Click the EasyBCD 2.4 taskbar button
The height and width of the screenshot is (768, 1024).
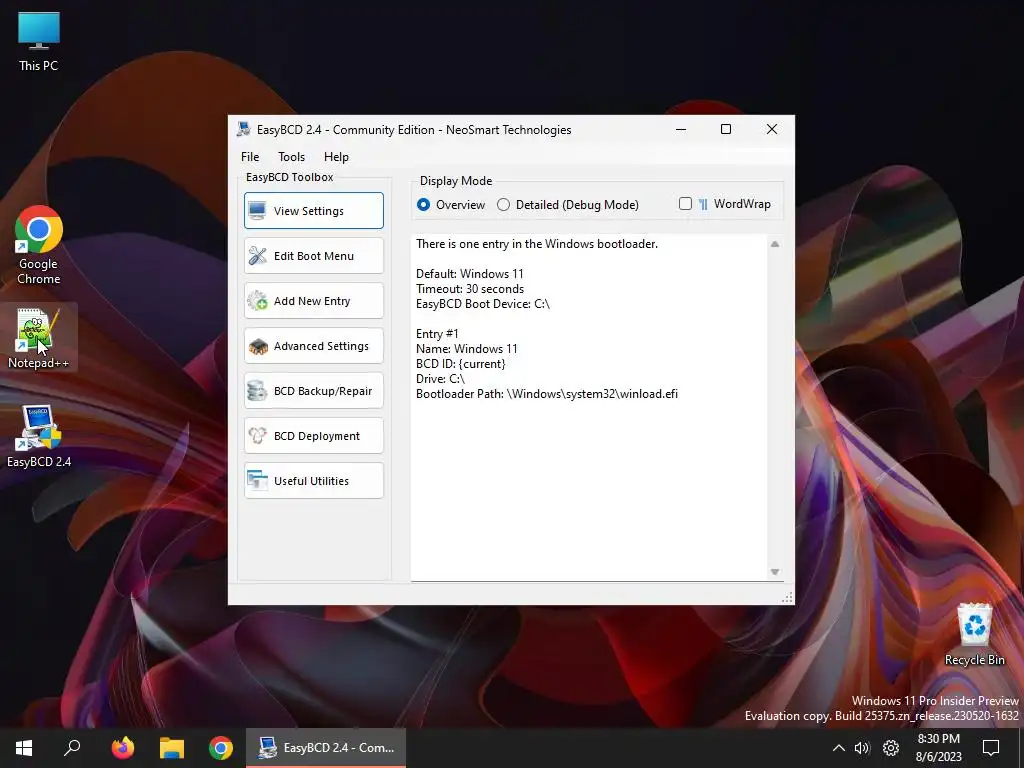pos(326,748)
